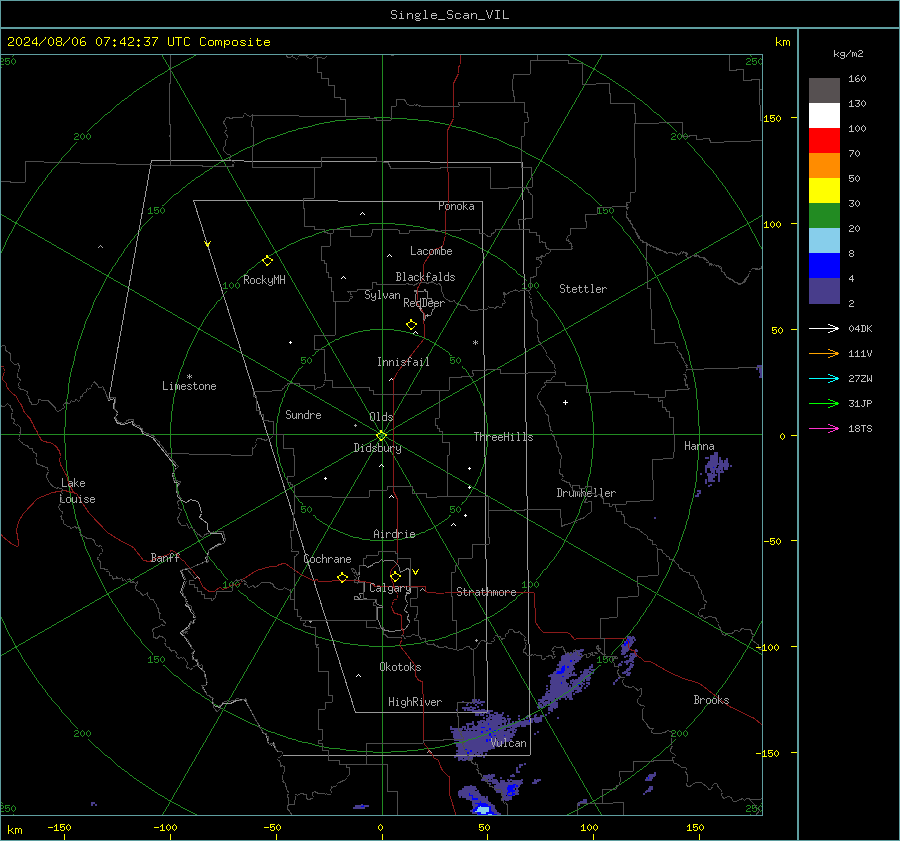Click the RockyMH label
The image size is (900, 841).
coord(264,280)
